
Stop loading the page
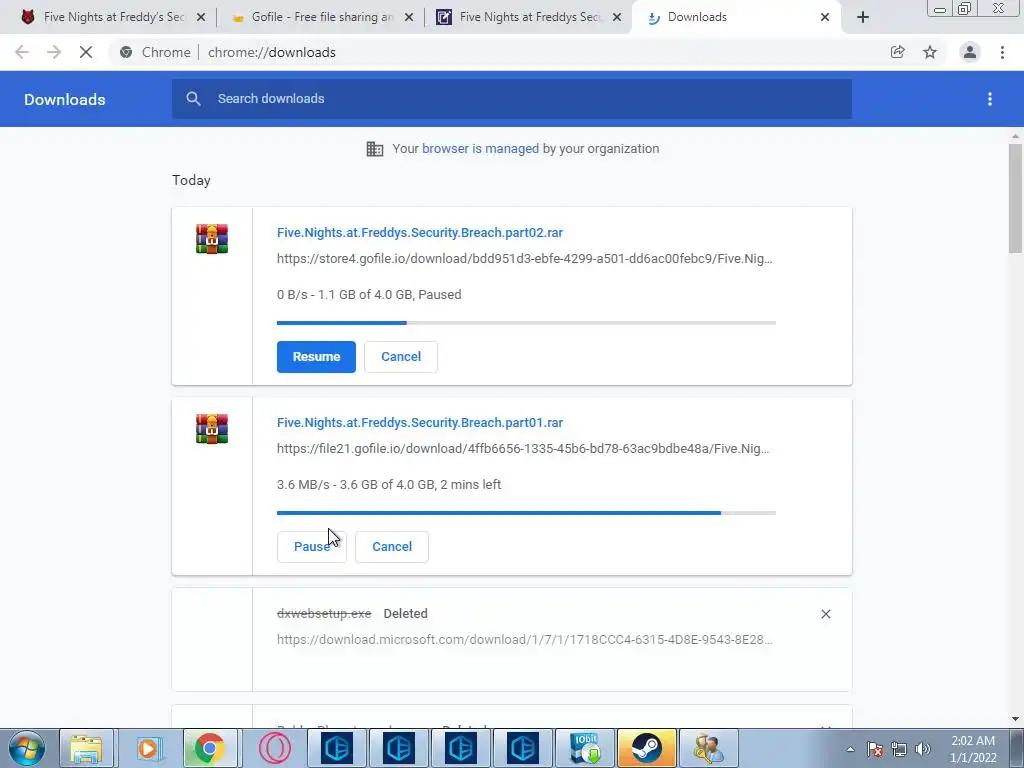86,52
